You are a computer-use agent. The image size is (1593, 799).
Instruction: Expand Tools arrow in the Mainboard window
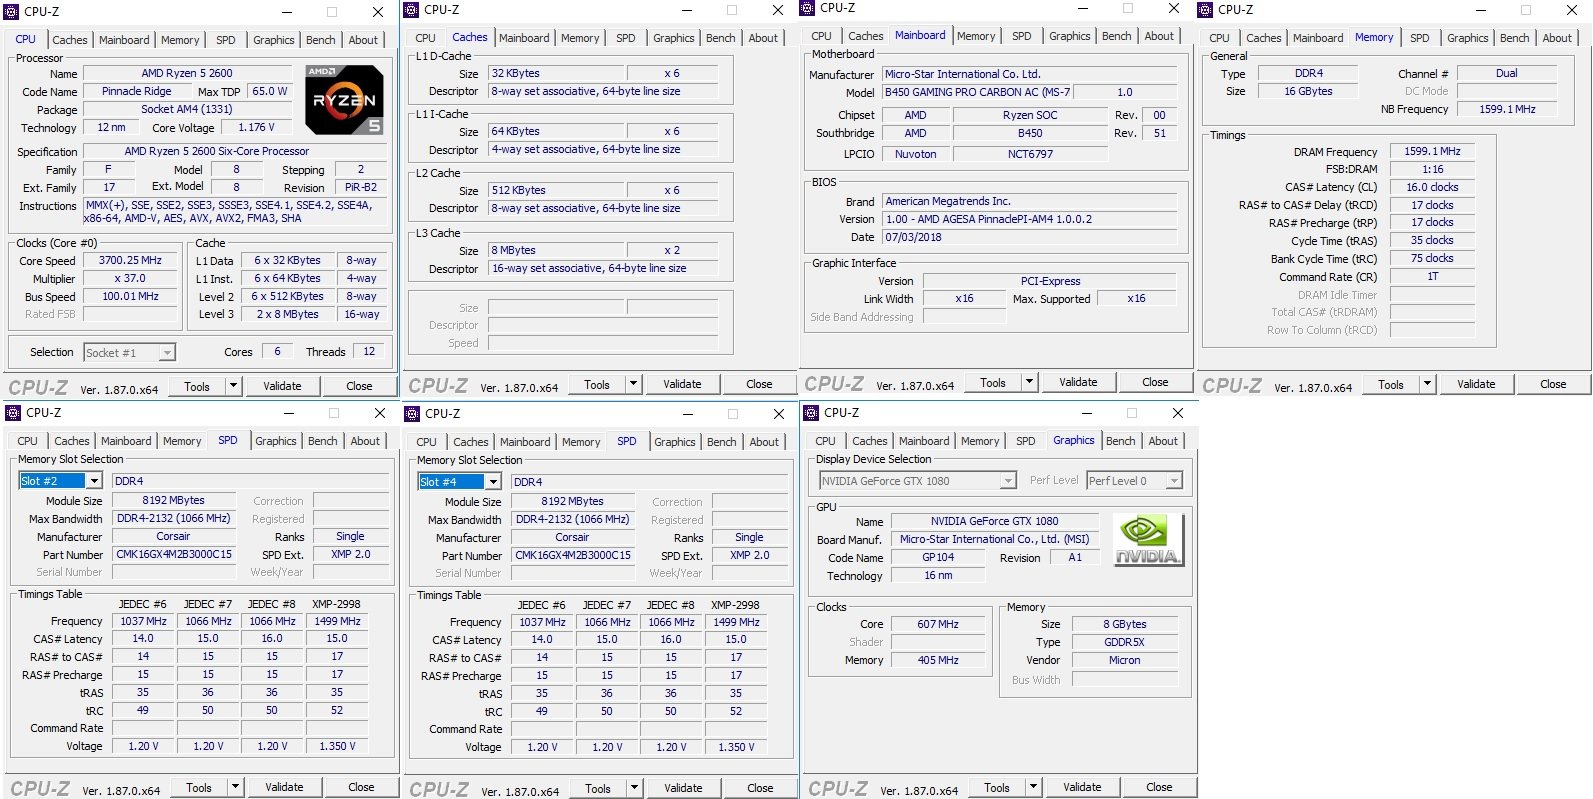[1030, 382]
